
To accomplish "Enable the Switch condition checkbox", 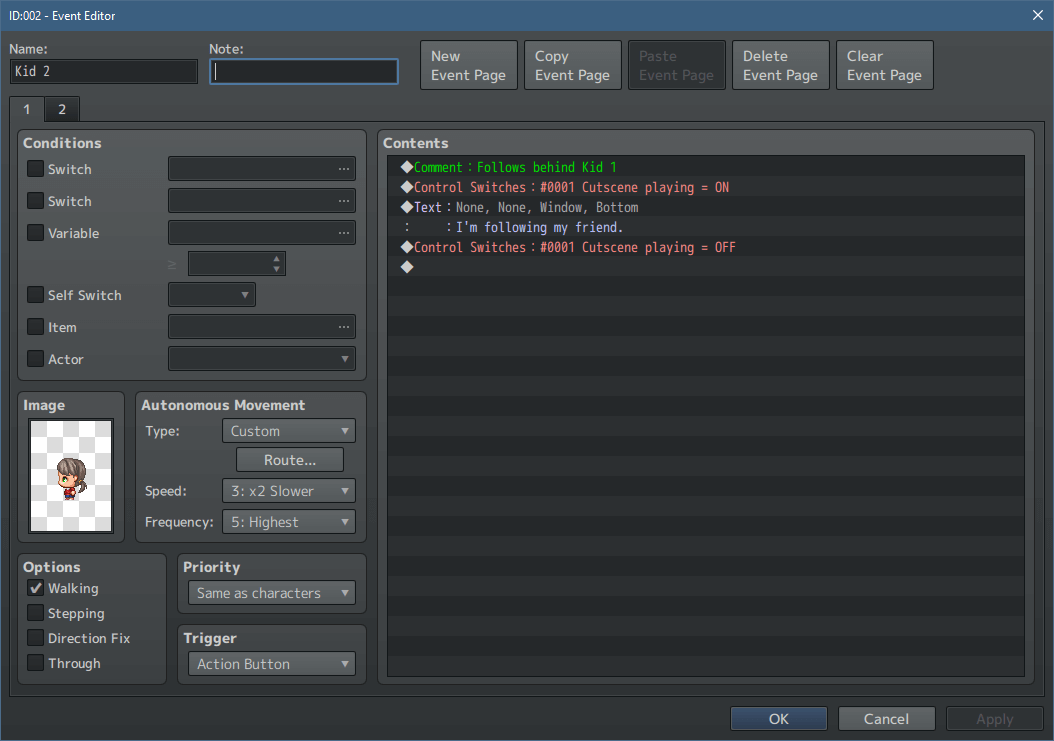I will pyautogui.click(x=34, y=168).
